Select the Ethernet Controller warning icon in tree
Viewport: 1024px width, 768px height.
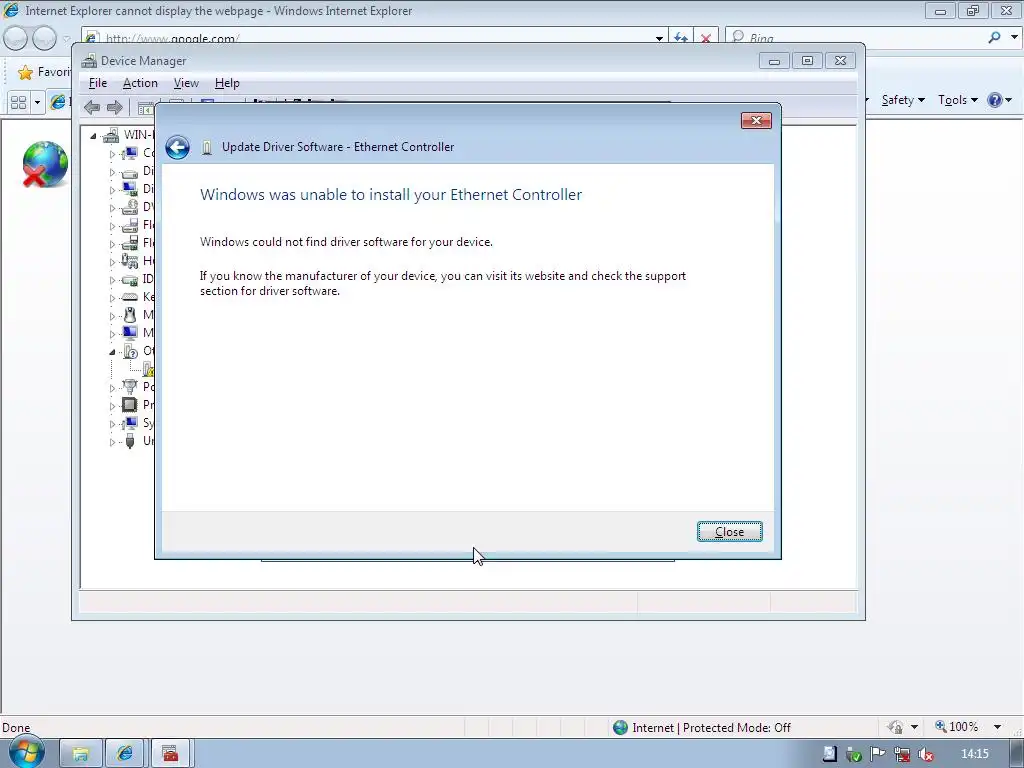coord(148,369)
